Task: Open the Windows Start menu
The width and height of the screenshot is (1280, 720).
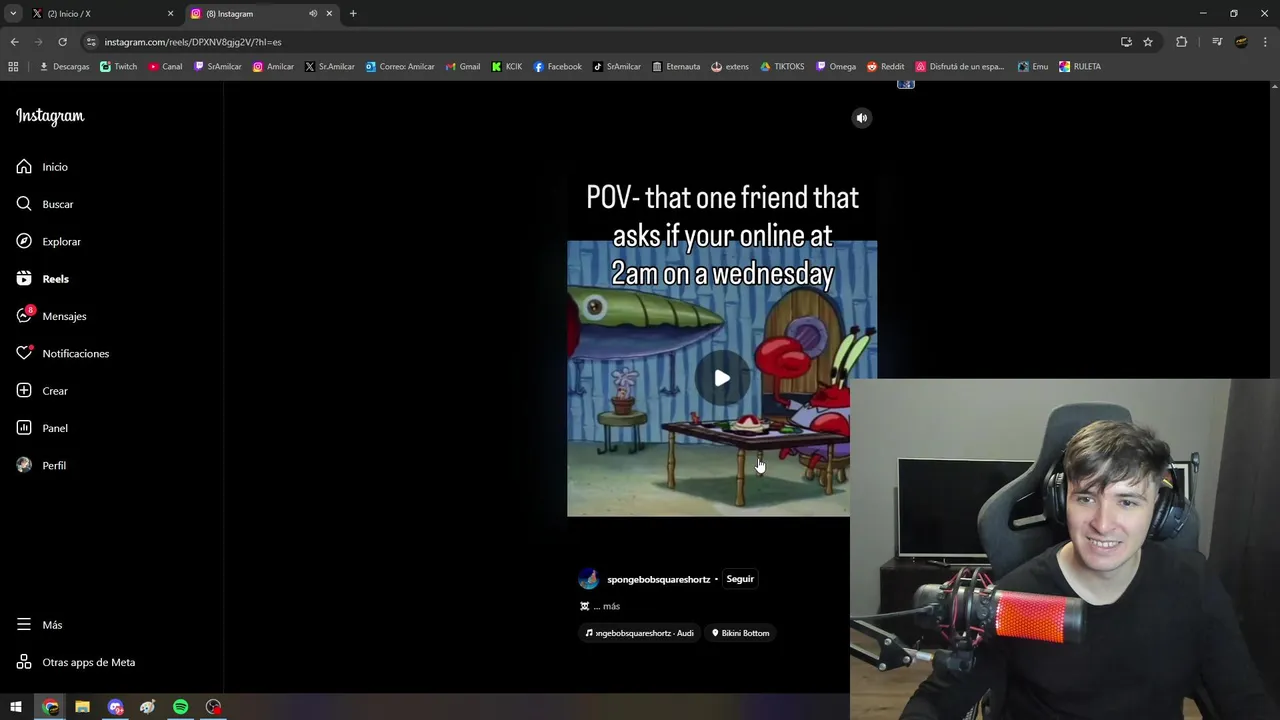Action: (x=16, y=707)
